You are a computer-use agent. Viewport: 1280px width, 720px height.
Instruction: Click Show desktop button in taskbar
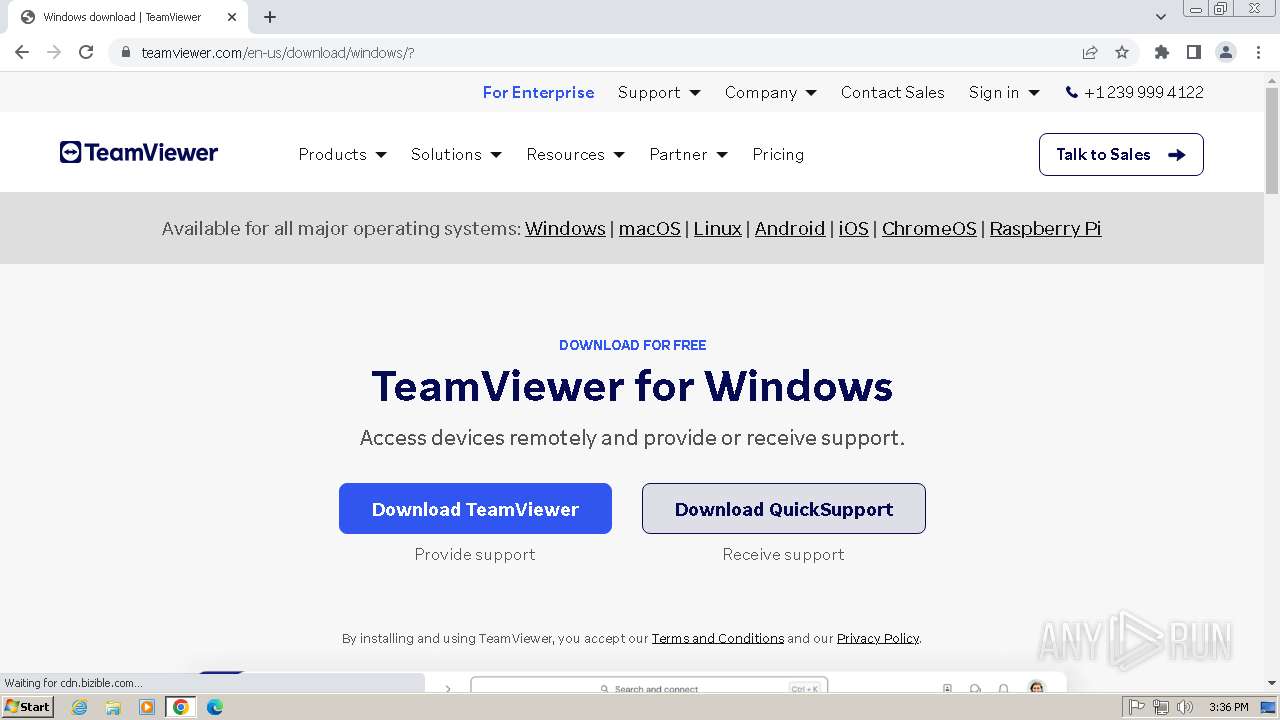pos(1269,707)
